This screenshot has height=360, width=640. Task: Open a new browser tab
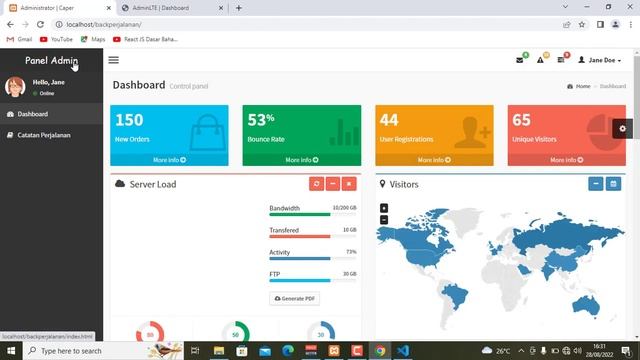click(x=239, y=8)
